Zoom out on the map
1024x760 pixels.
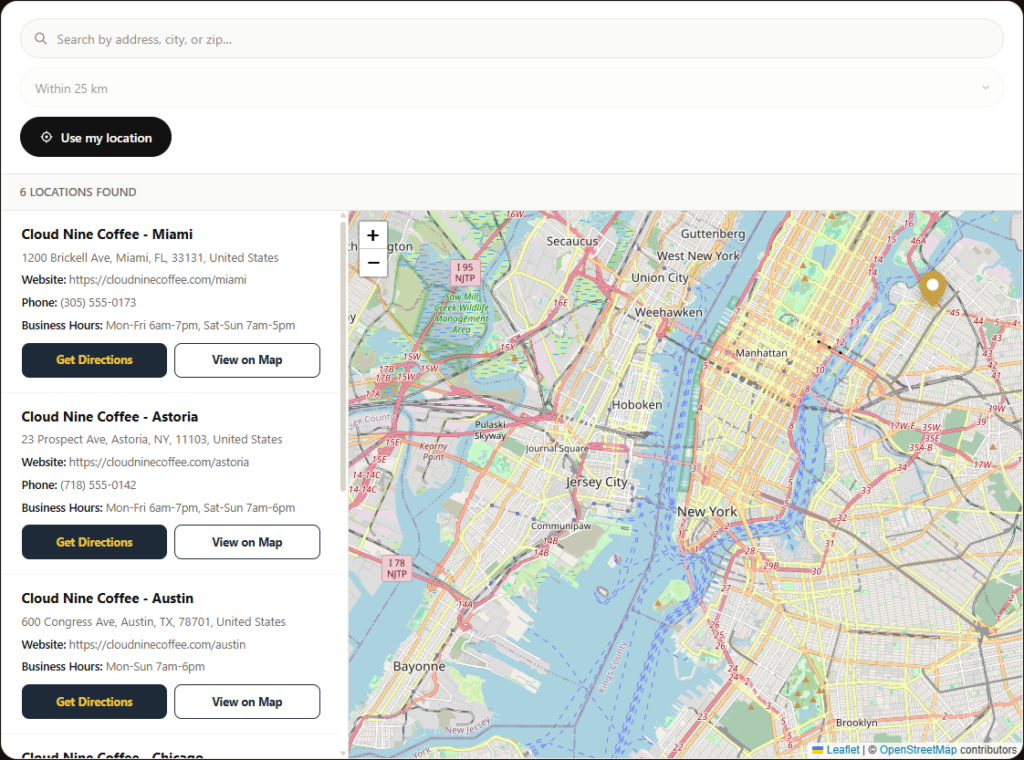tap(373, 262)
